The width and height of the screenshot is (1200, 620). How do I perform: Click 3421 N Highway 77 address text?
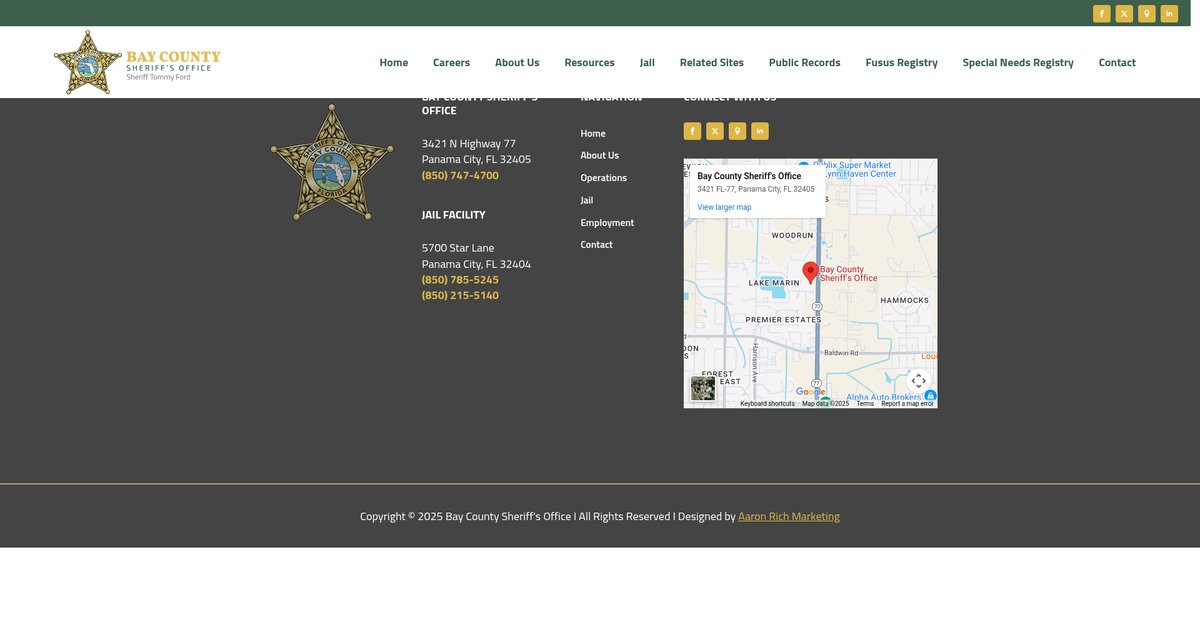click(469, 143)
